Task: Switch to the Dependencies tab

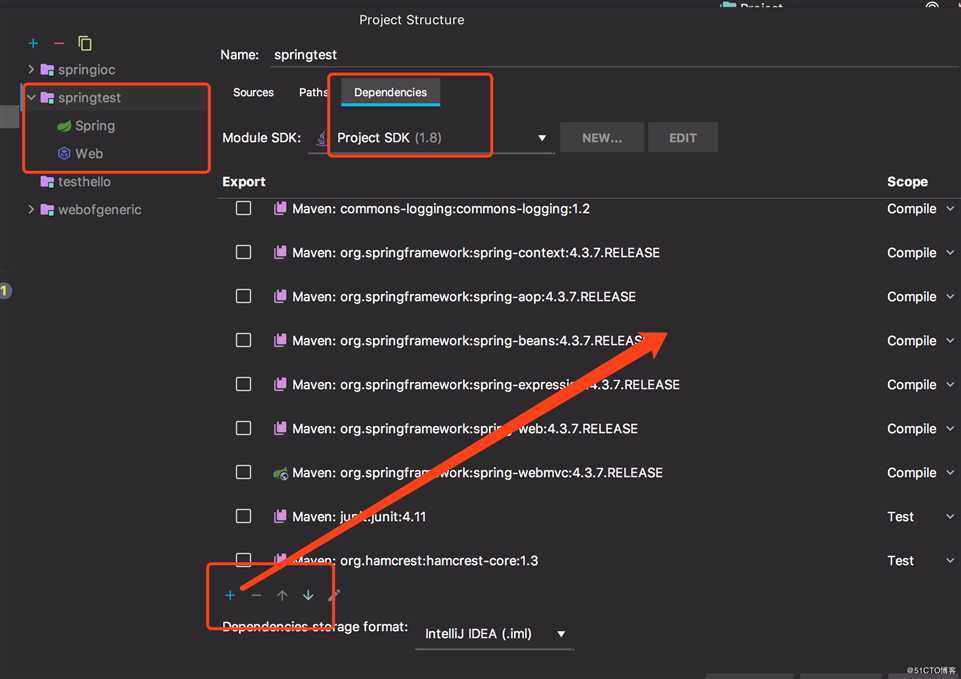Action: pyautogui.click(x=390, y=92)
